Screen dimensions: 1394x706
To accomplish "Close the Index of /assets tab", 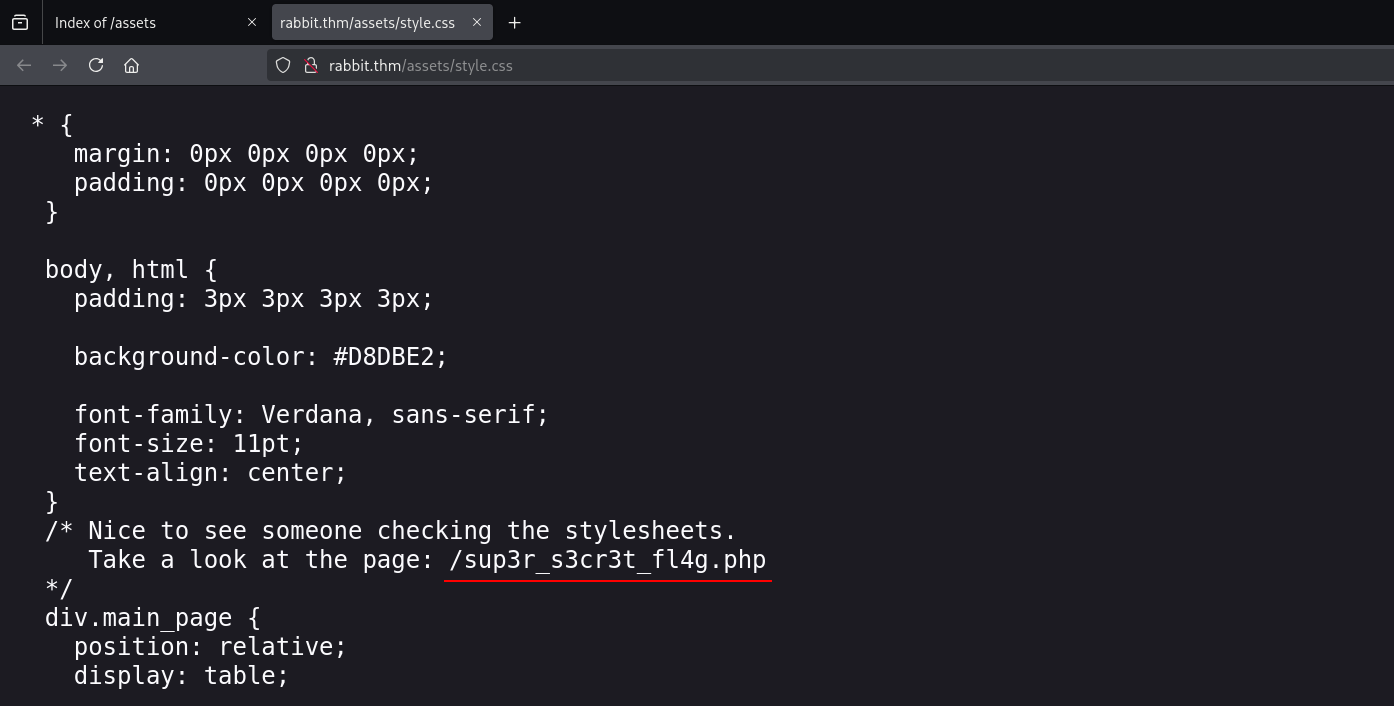I will pos(252,22).
